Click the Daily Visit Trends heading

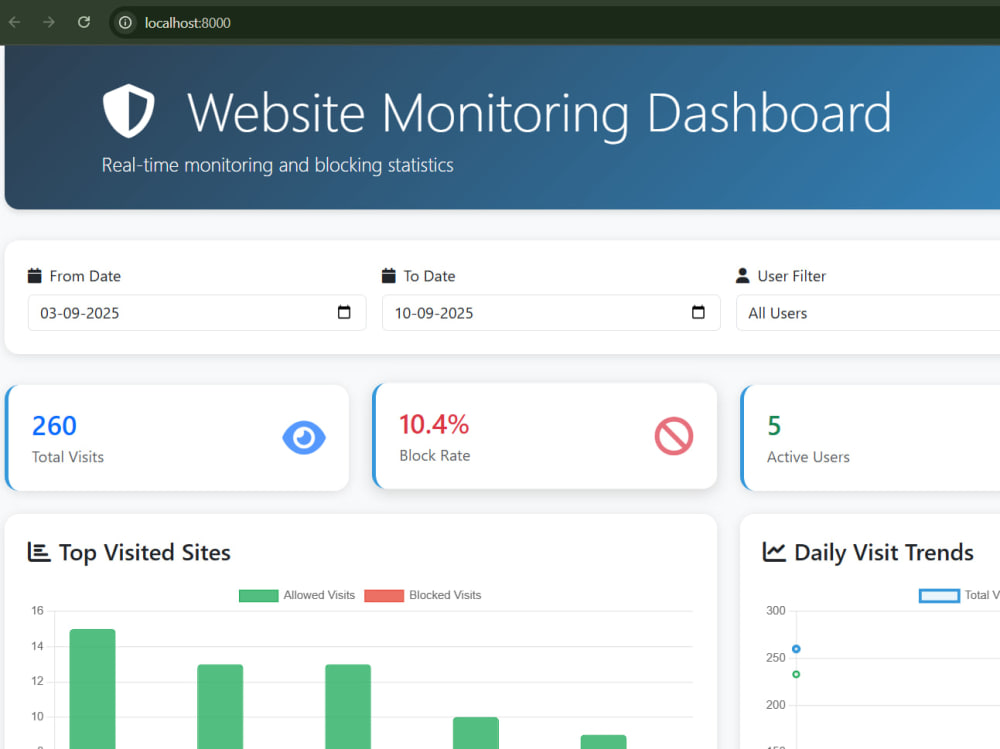884,552
